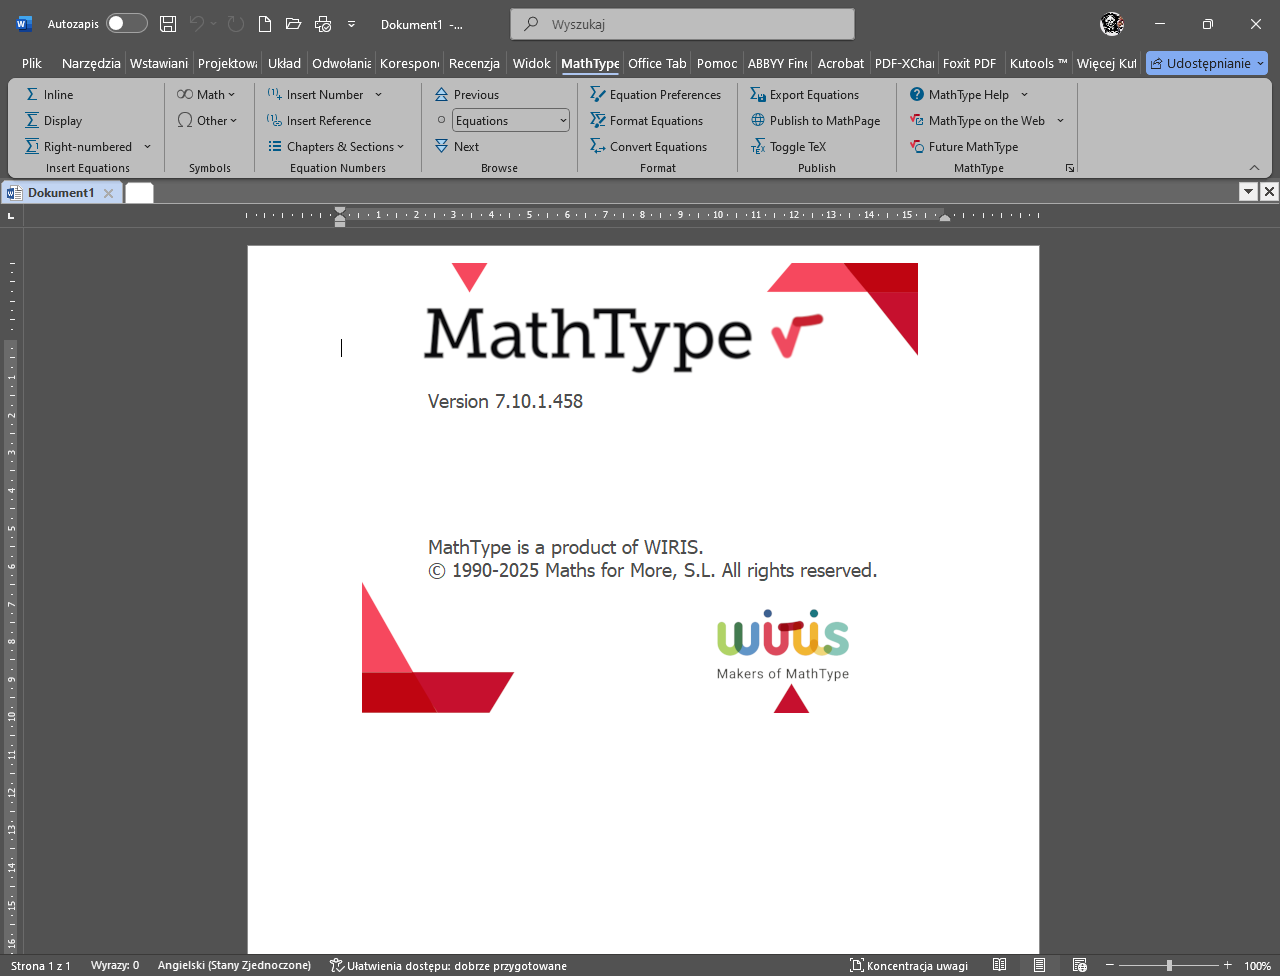This screenshot has width=1280, height=976.
Task: Expand the Insert Number dropdown arrow
Action: (378, 94)
